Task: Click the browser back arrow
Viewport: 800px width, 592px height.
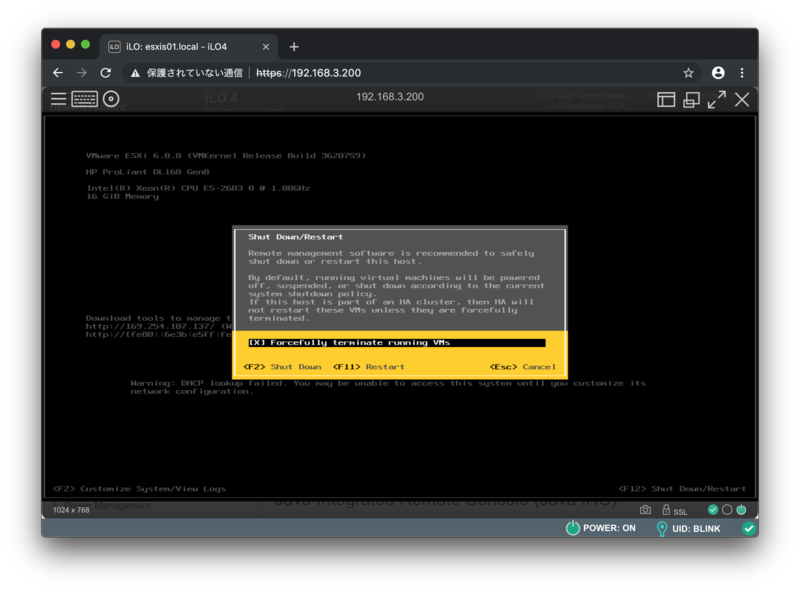Action: [x=58, y=73]
